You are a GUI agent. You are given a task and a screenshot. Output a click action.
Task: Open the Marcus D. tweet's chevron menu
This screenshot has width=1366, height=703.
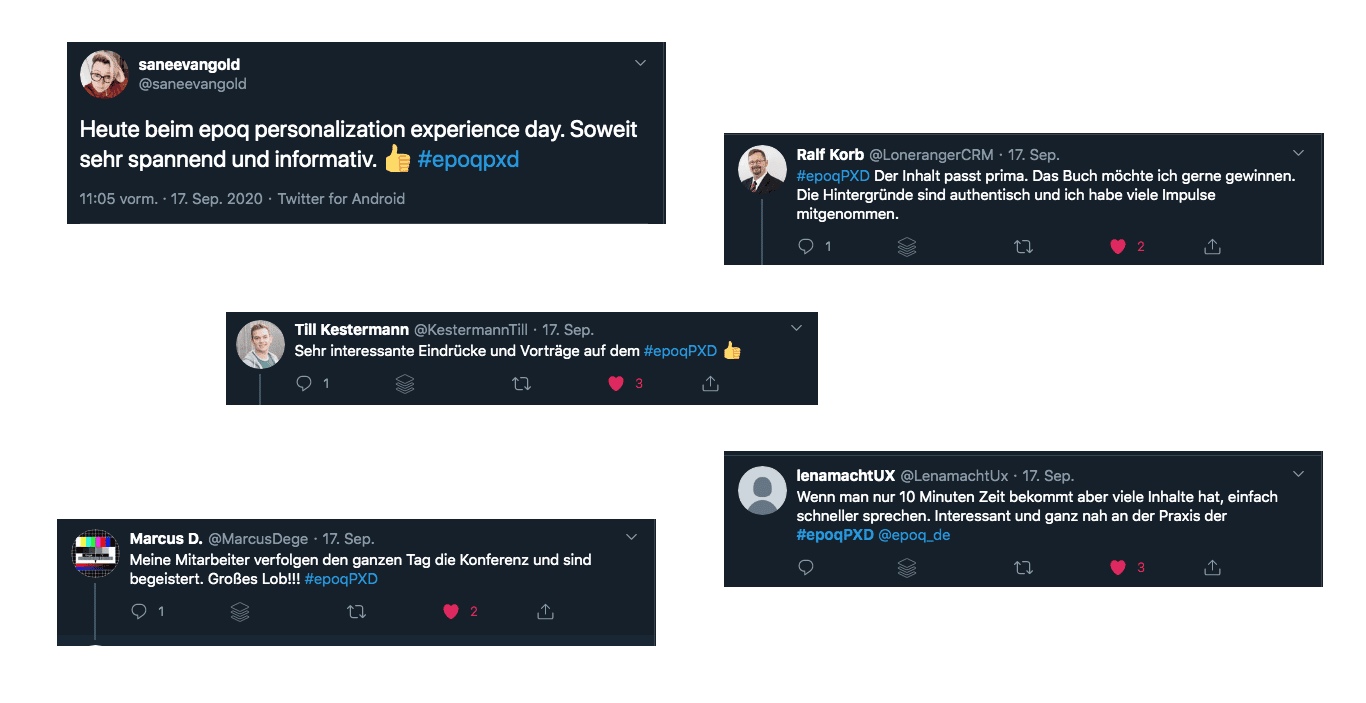click(631, 537)
